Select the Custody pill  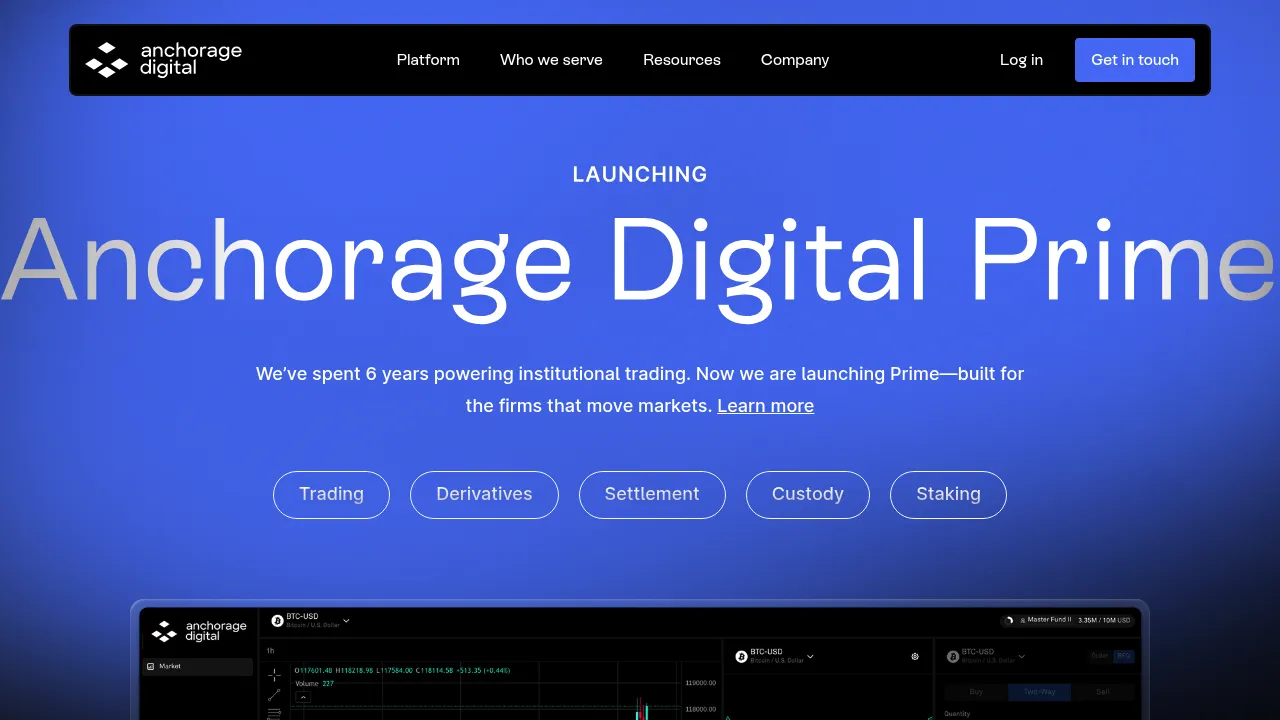tap(808, 495)
